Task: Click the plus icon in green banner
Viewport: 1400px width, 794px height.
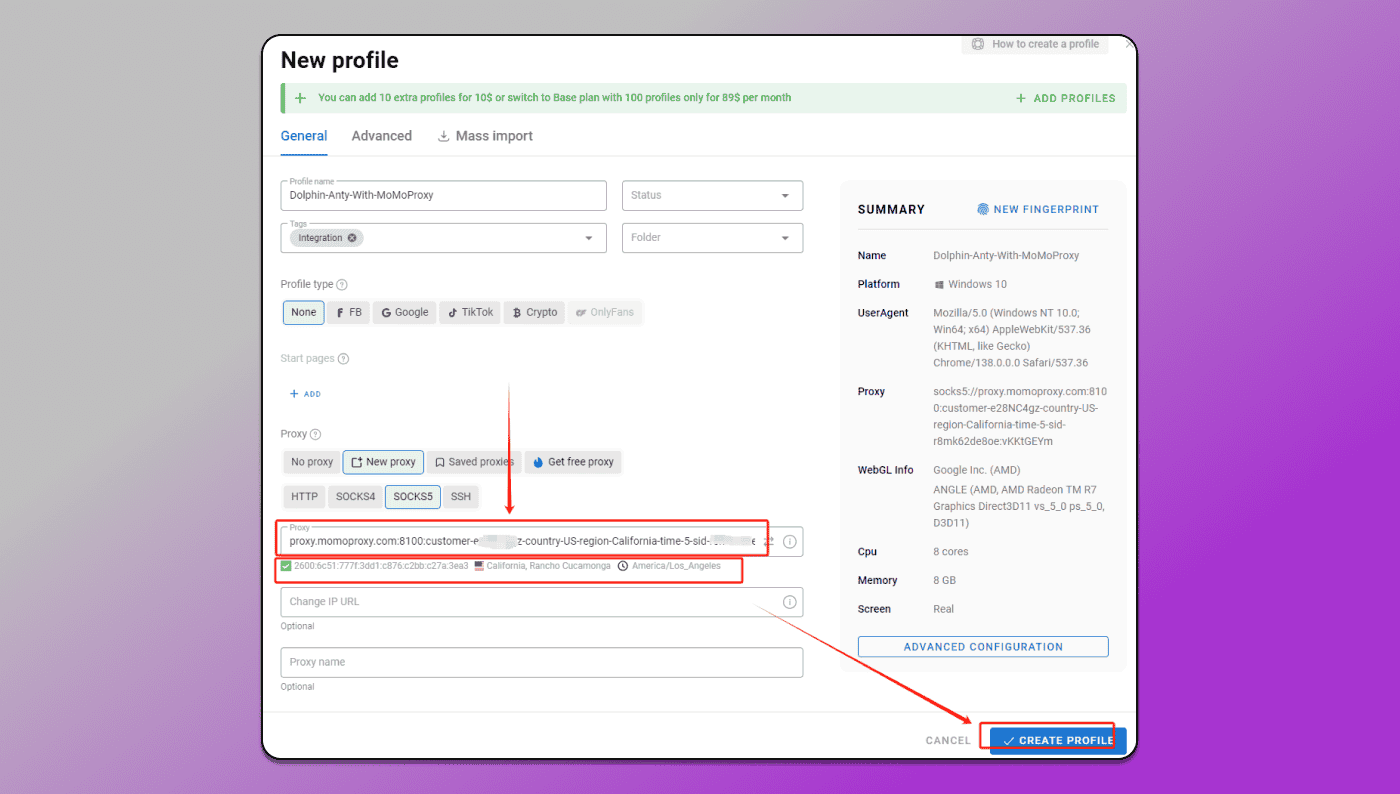Action: [x=300, y=98]
